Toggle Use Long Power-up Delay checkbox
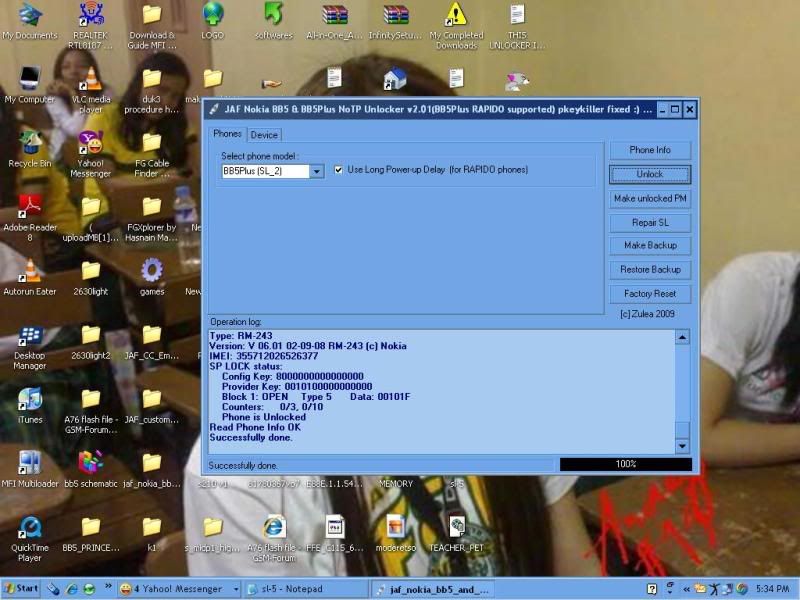This screenshot has height=600, width=800. point(338,170)
